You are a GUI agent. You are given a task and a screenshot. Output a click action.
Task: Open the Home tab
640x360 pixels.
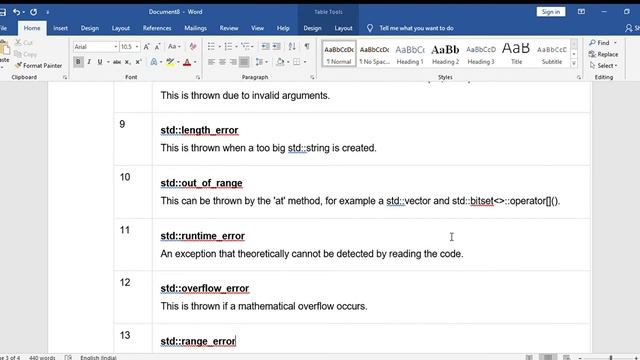pyautogui.click(x=32, y=28)
